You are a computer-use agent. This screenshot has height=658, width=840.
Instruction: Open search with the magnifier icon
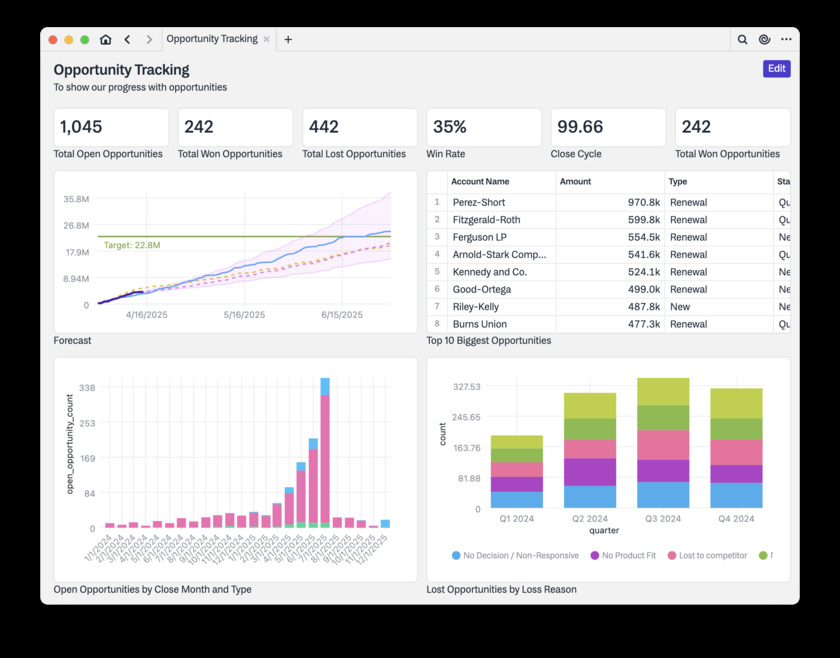tap(742, 40)
